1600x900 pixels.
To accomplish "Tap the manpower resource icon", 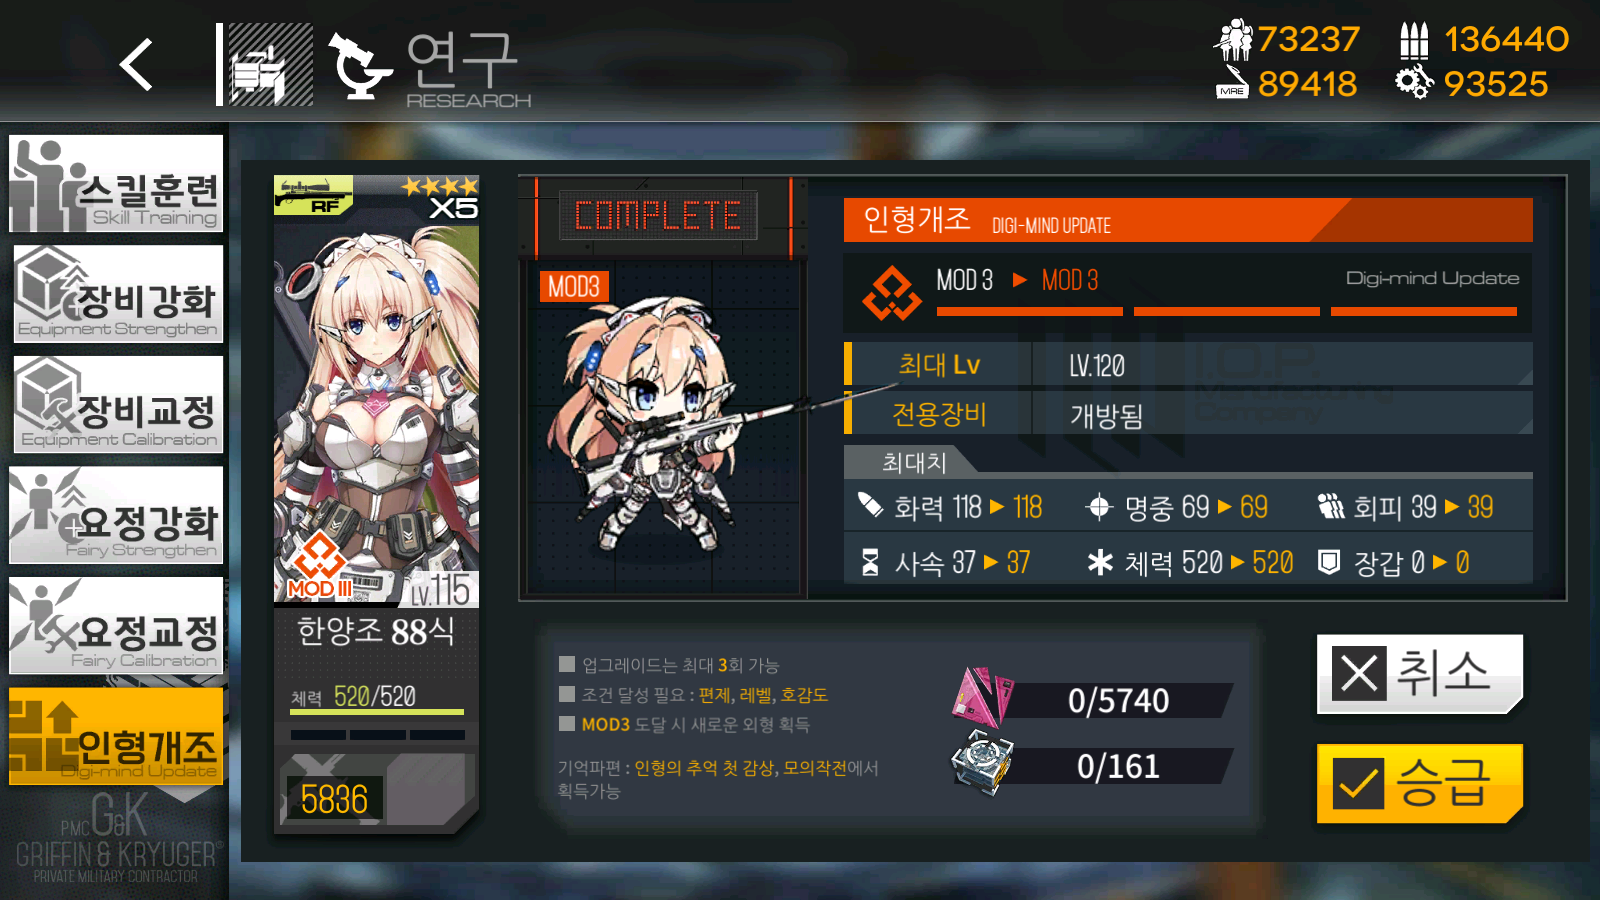I will [x=1233, y=40].
